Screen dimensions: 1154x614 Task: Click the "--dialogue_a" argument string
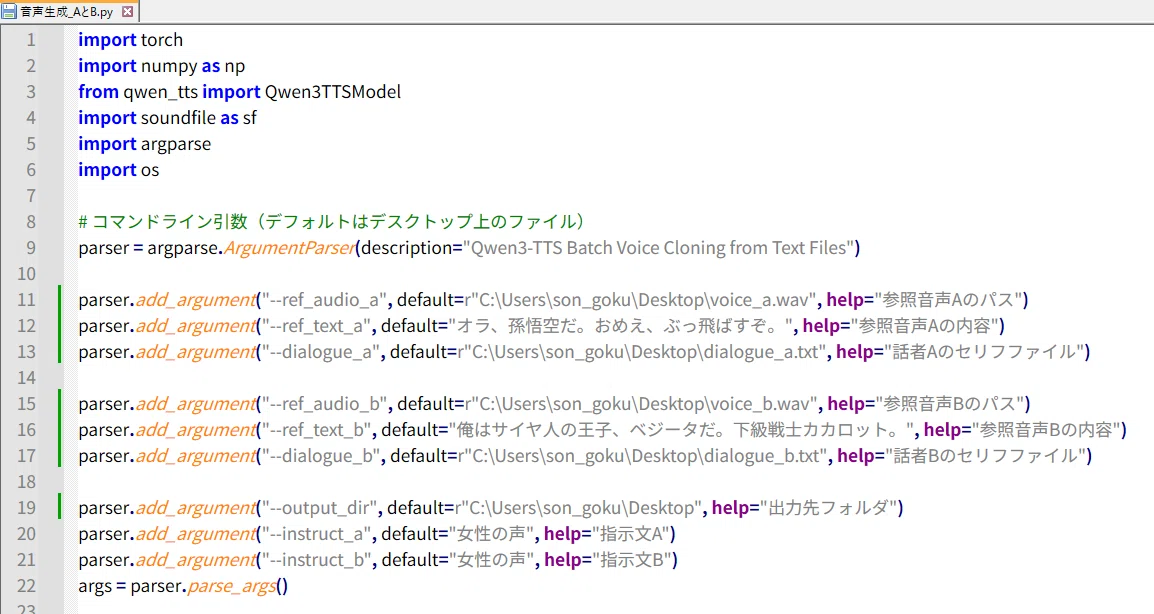coord(320,352)
